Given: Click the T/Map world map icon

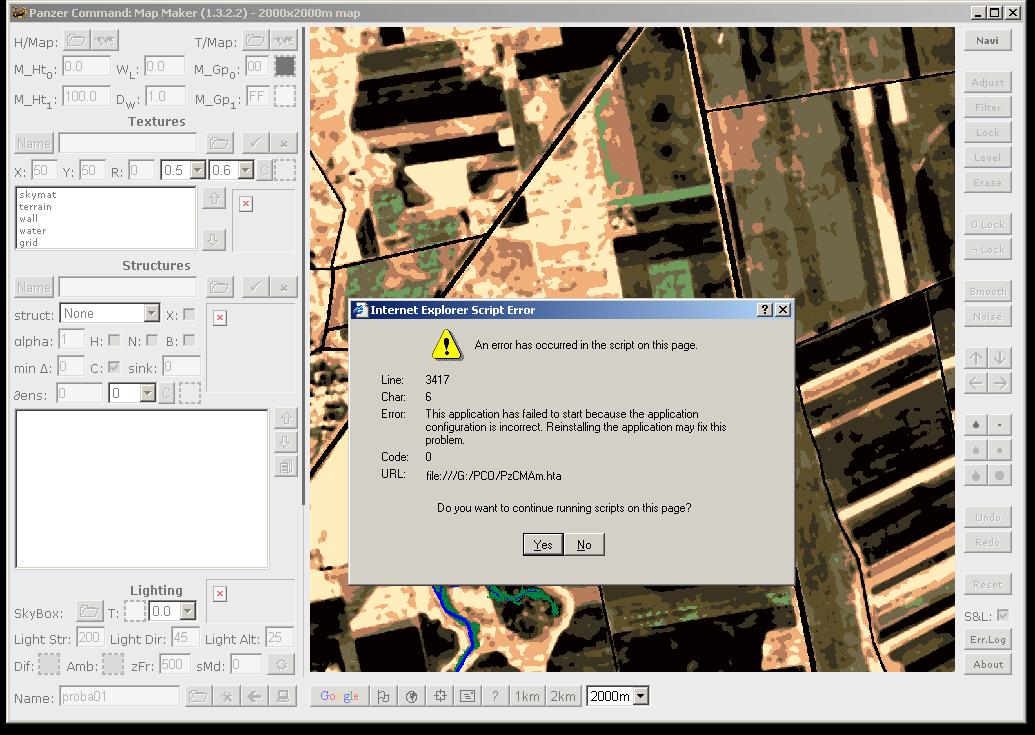Looking at the screenshot, I should click(x=284, y=41).
